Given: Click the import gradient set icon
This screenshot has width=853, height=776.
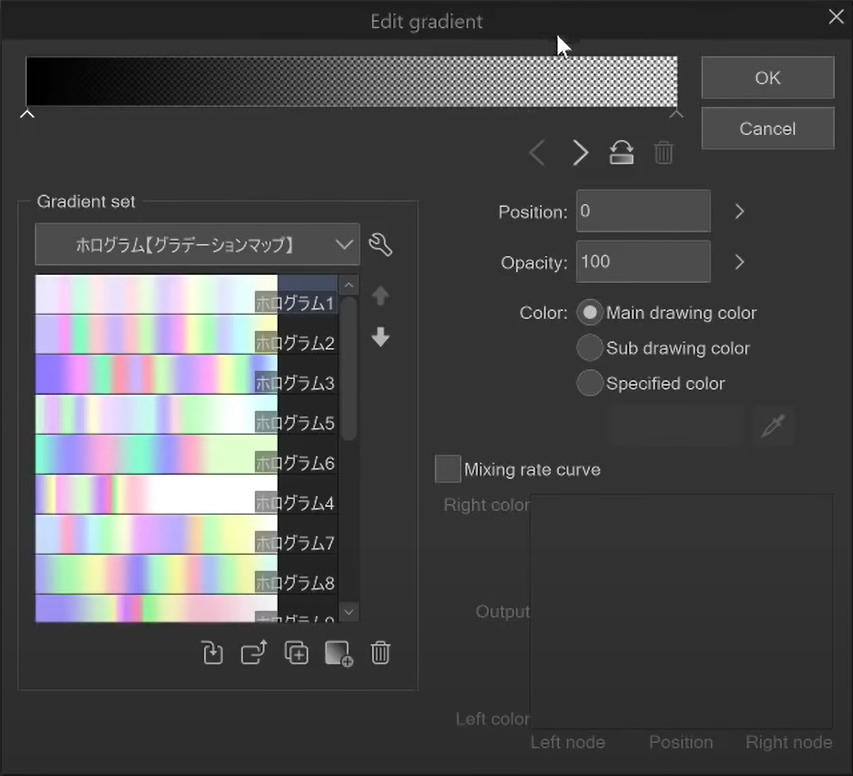Looking at the screenshot, I should pos(212,653).
